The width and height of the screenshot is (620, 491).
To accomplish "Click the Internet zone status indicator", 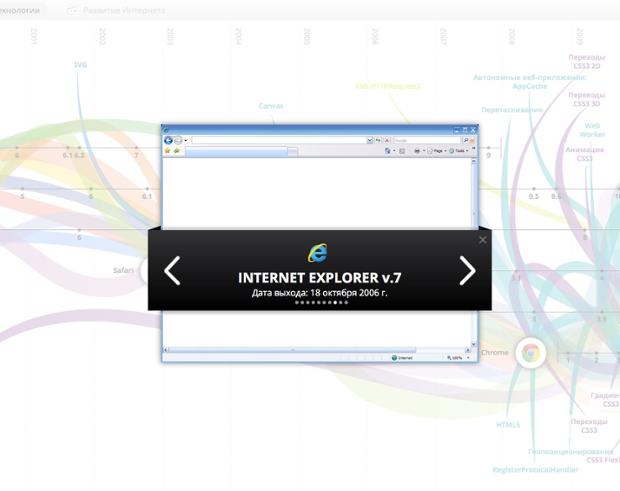I will pyautogui.click(x=402, y=358).
